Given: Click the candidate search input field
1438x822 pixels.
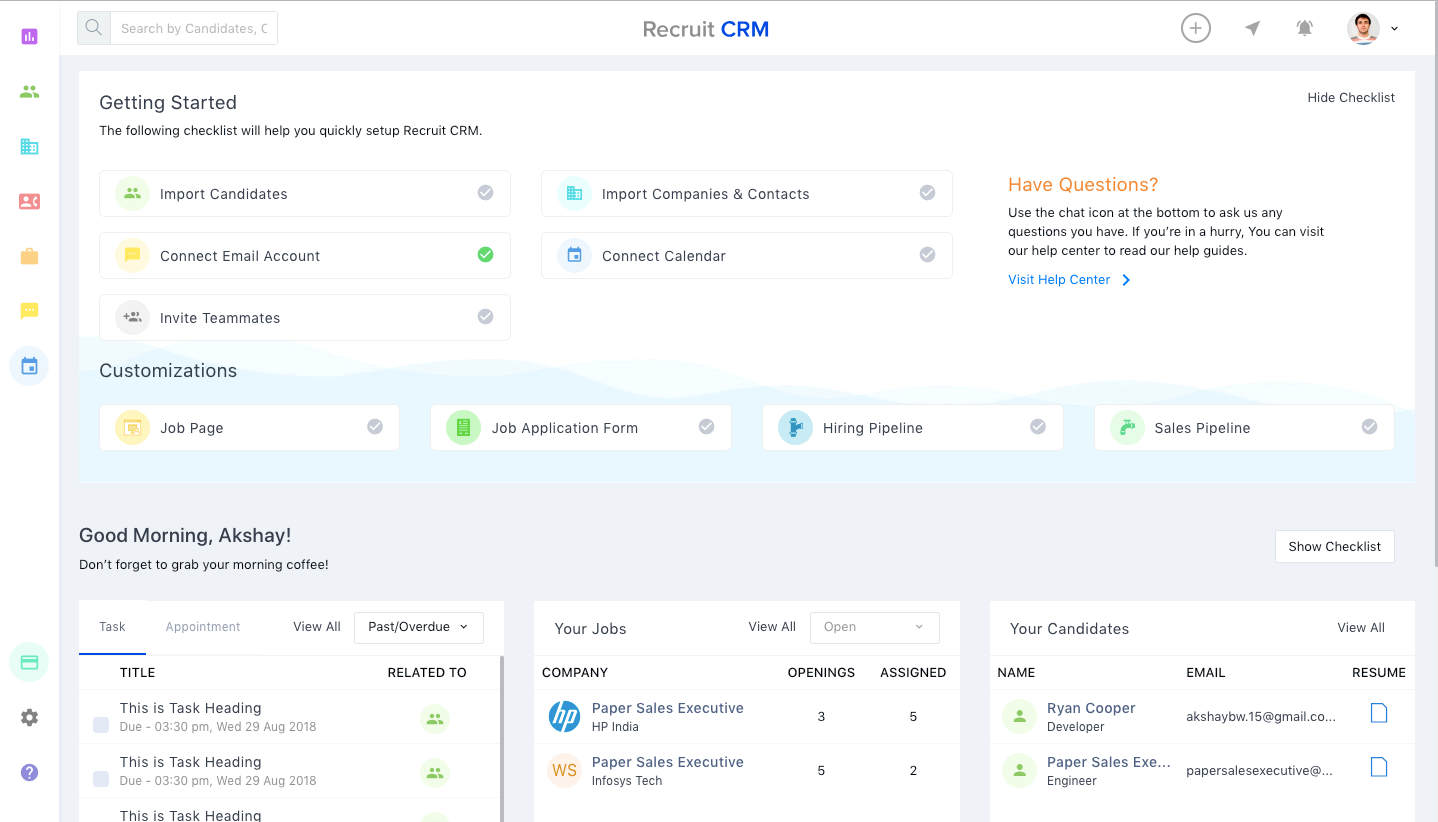Looking at the screenshot, I should click(193, 29).
